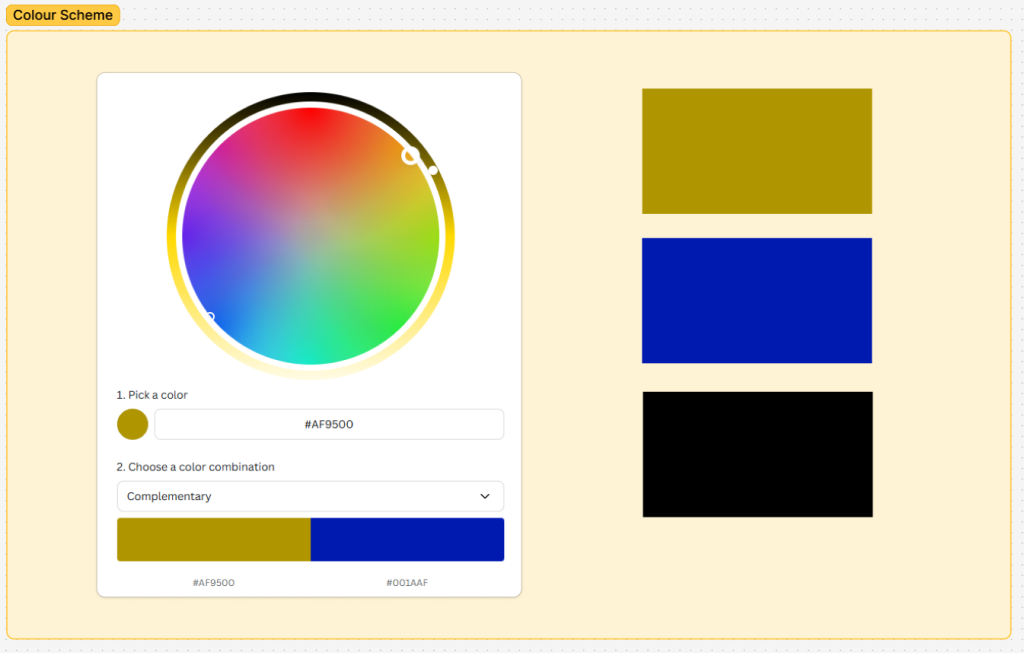Click the "1. Pick a color" heading
1024x653 pixels.
(x=152, y=395)
